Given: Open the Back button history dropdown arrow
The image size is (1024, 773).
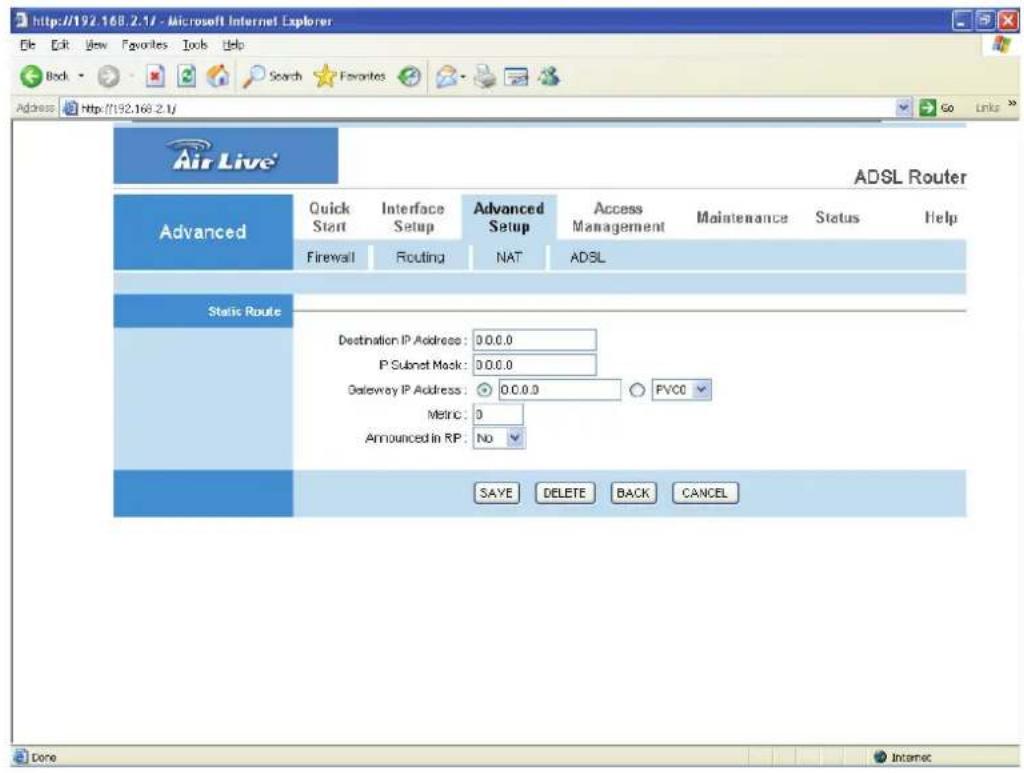Looking at the screenshot, I should point(81,76).
